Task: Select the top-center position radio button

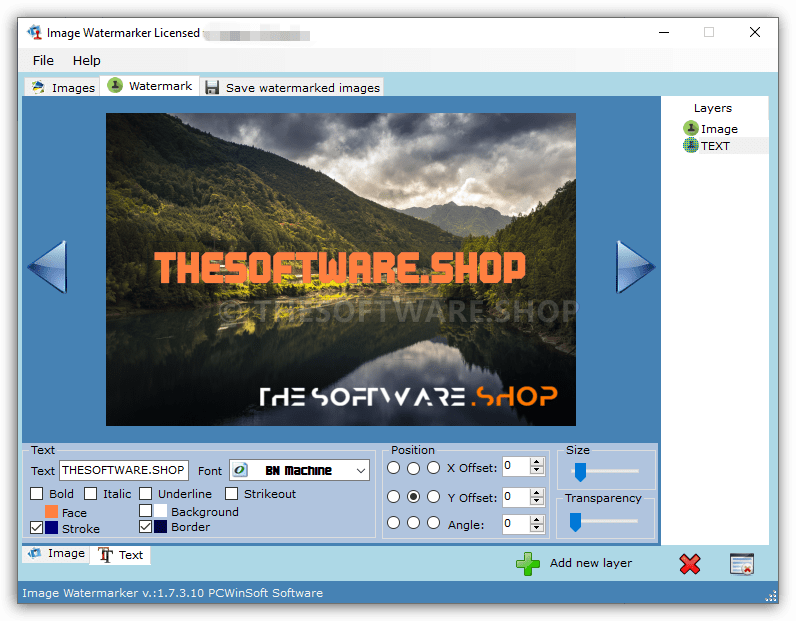Action: click(x=414, y=468)
